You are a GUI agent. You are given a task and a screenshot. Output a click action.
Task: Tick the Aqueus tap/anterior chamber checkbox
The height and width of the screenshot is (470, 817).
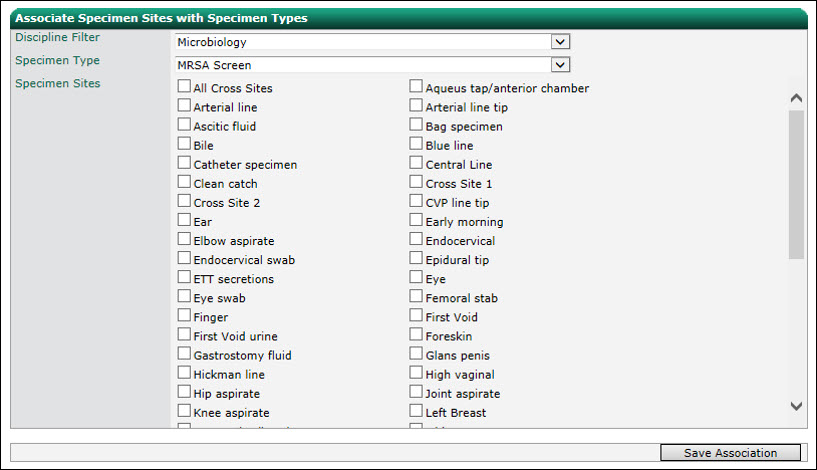[416, 86]
